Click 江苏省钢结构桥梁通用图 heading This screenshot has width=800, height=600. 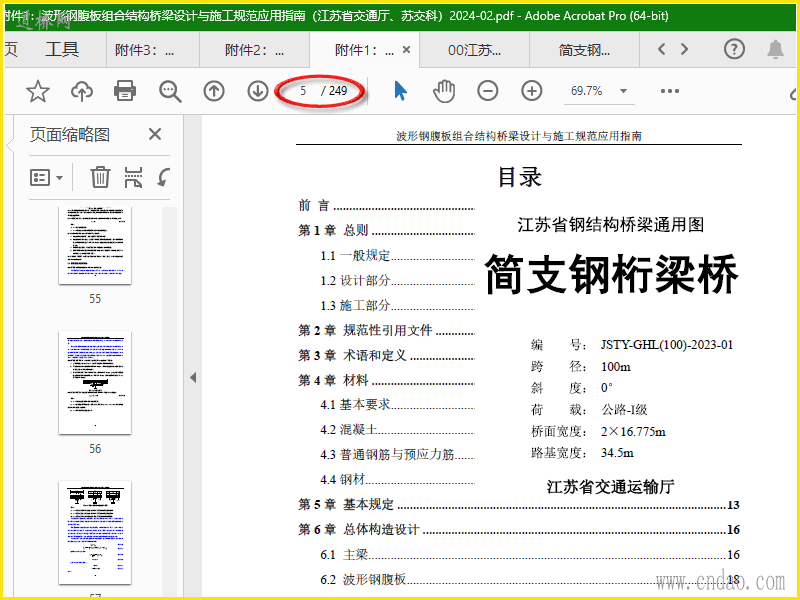pos(611,224)
